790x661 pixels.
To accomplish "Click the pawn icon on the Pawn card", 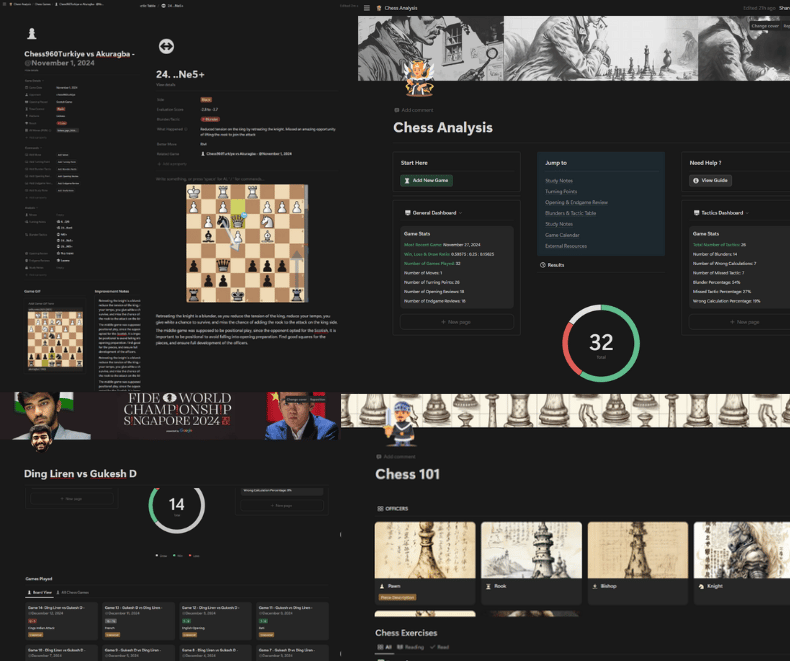I will [x=382, y=586].
